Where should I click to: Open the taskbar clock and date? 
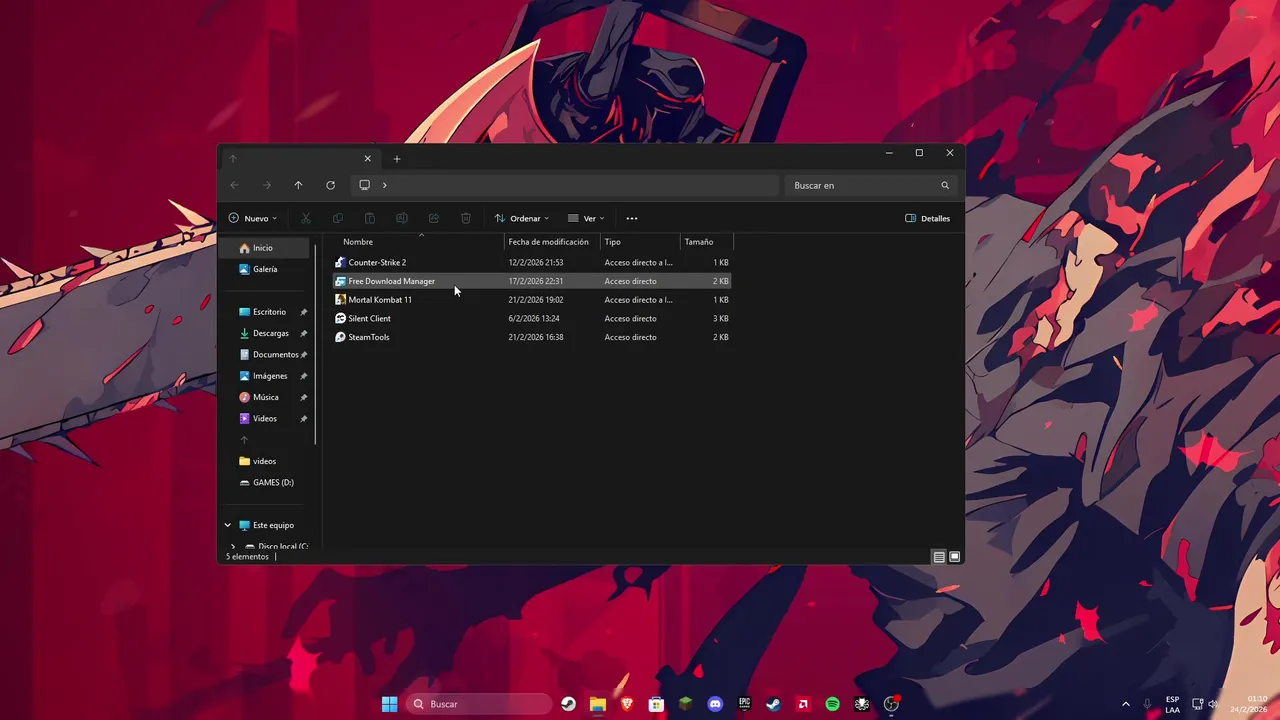(1251, 704)
